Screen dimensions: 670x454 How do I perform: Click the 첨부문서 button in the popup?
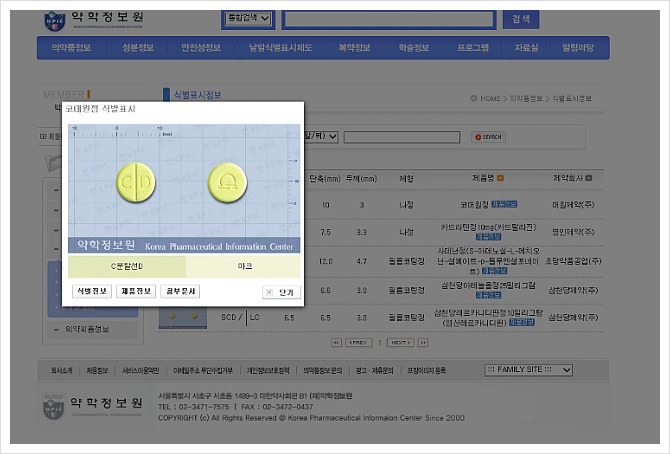[180, 291]
